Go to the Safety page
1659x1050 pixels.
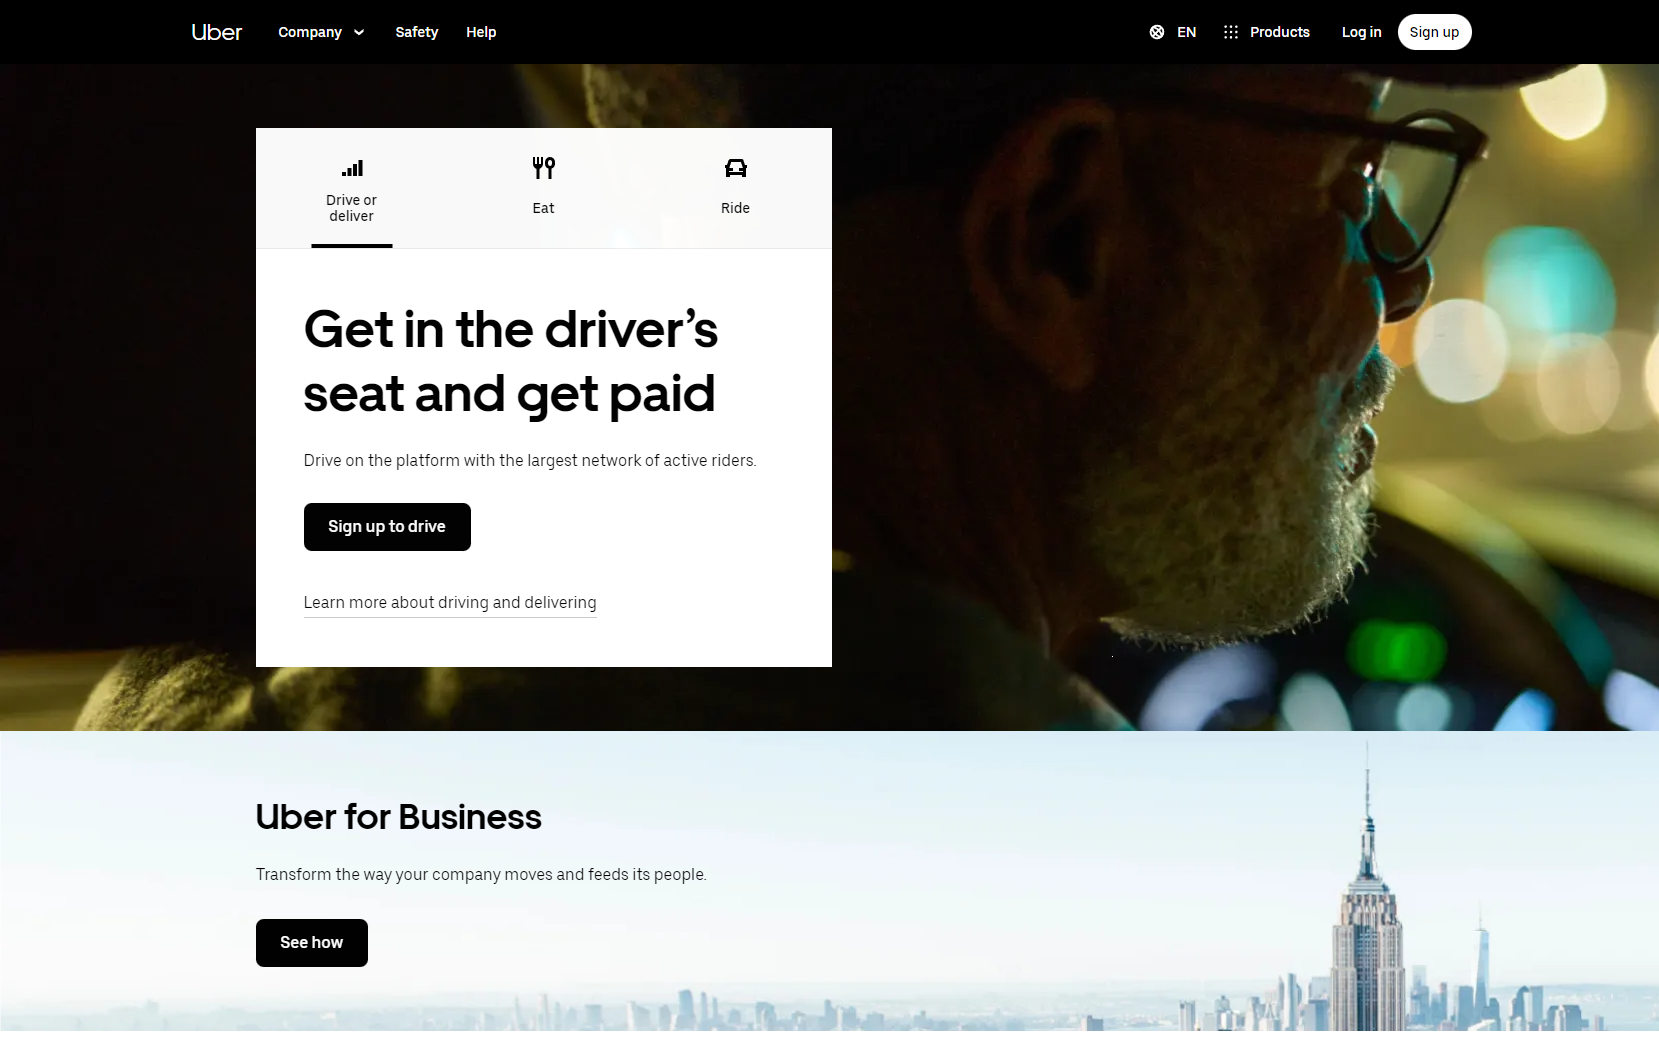pos(417,32)
